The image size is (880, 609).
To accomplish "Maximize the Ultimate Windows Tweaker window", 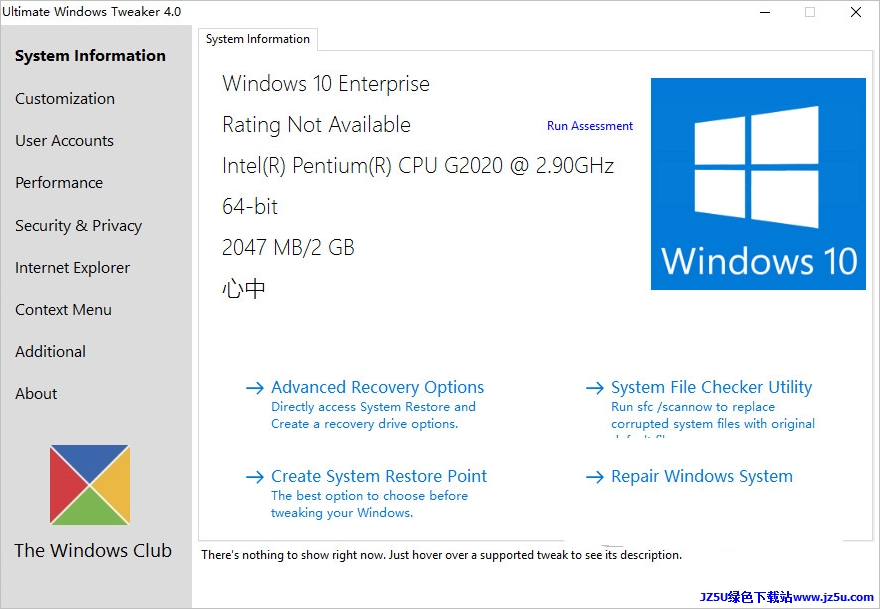I will [x=809, y=12].
